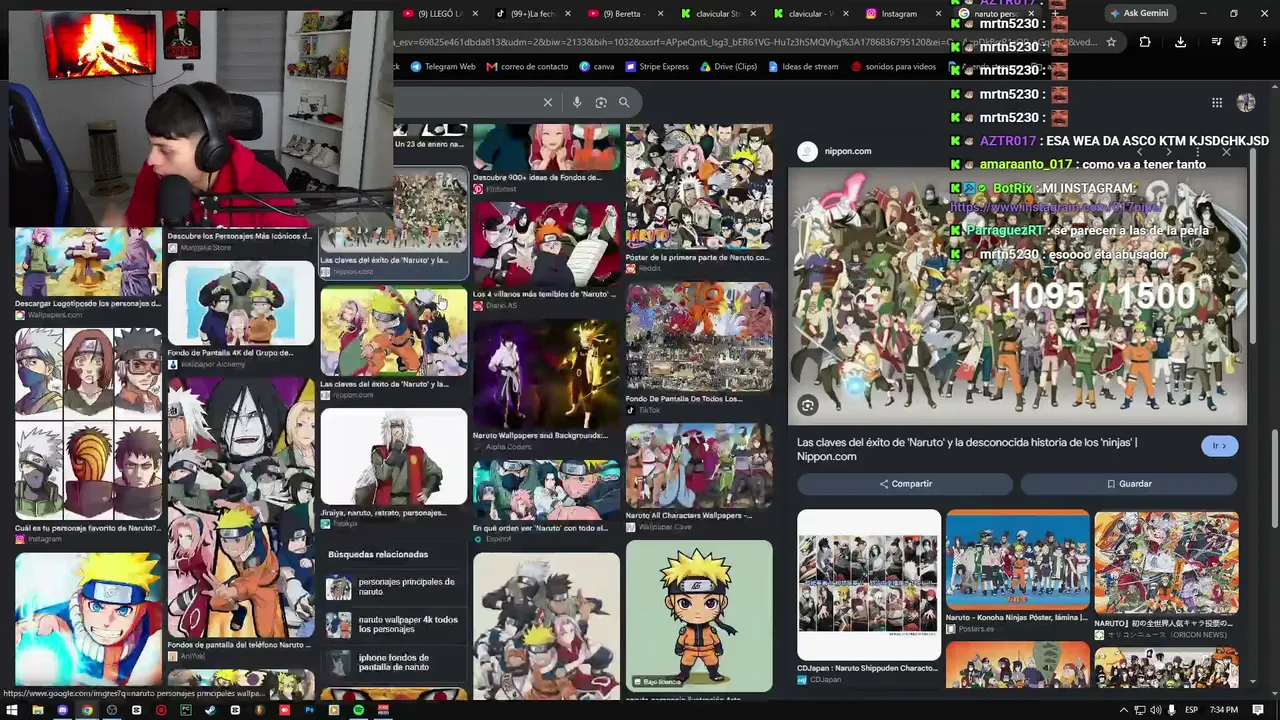The height and width of the screenshot is (720, 1280).
Task: Open the sonidos para videos bookmark
Action: tap(894, 67)
